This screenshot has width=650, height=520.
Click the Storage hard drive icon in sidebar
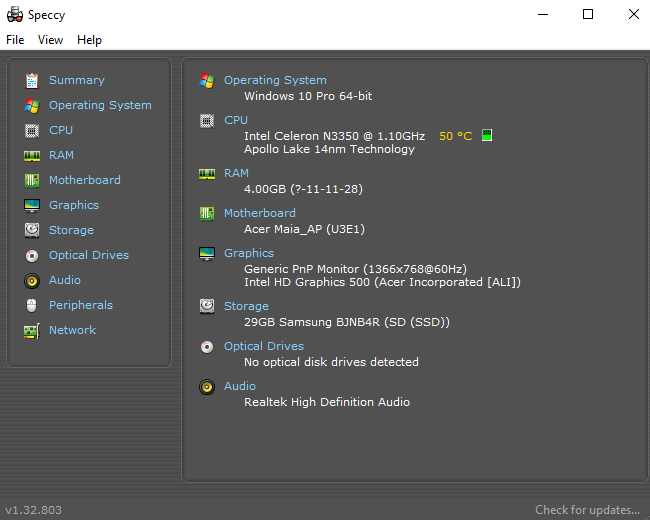pyautogui.click(x=32, y=231)
